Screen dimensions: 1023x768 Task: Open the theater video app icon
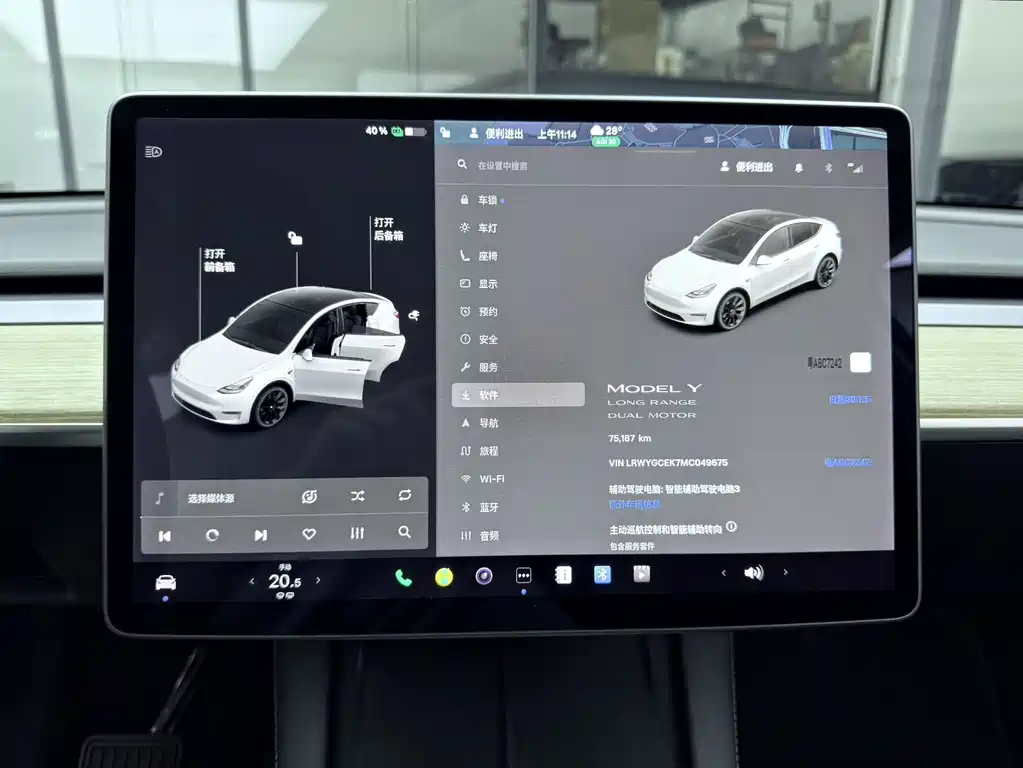641,574
